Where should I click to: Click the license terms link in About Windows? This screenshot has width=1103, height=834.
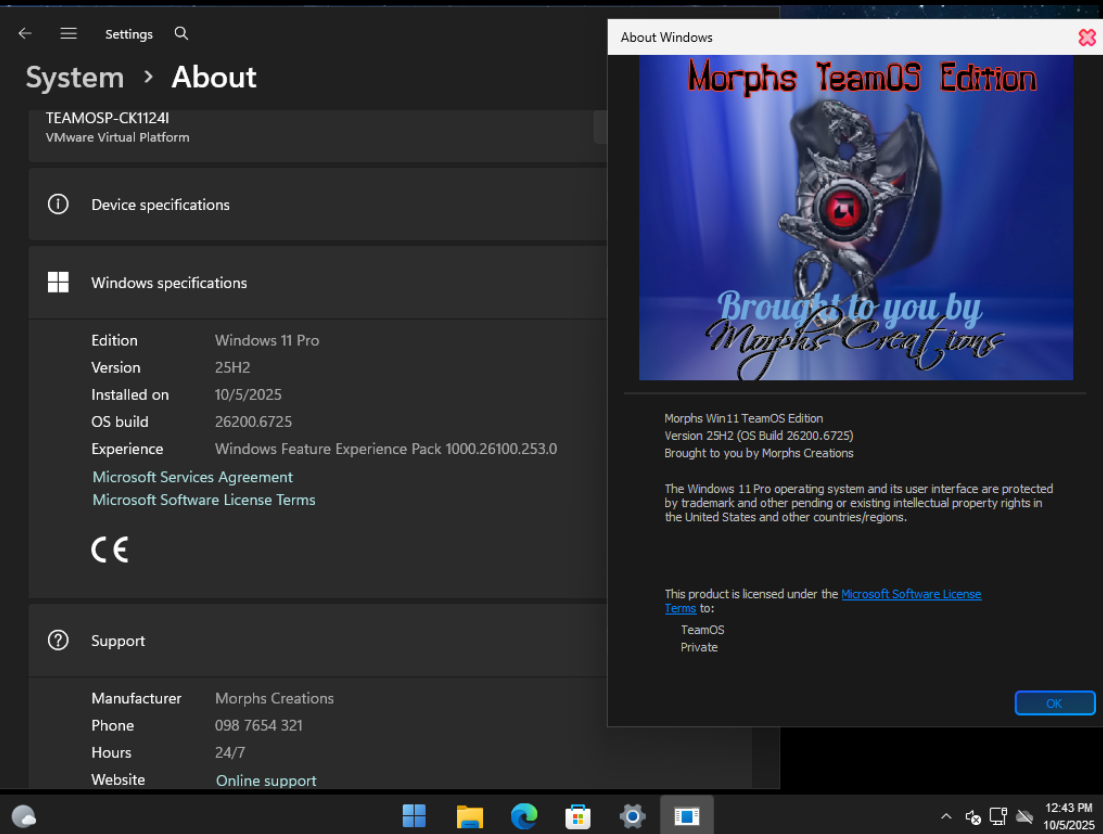point(910,594)
